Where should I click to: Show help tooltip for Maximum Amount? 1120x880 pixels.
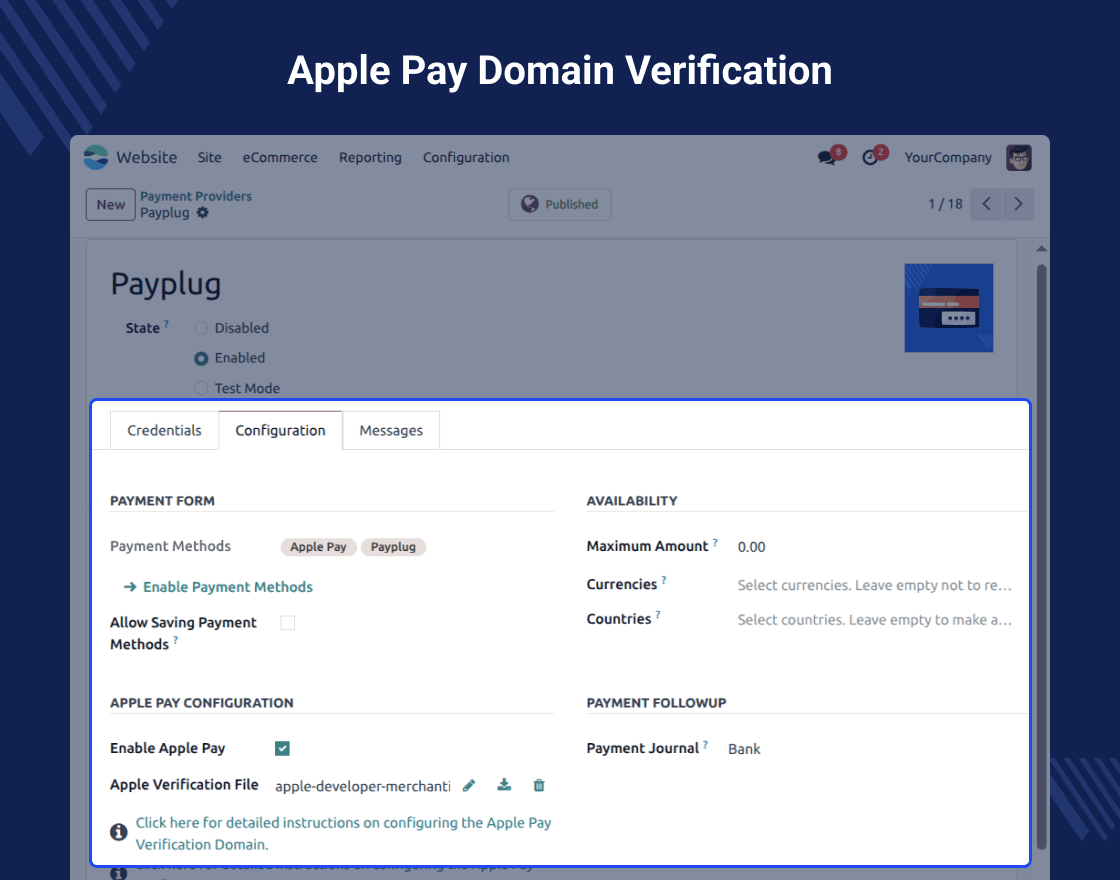[715, 542]
